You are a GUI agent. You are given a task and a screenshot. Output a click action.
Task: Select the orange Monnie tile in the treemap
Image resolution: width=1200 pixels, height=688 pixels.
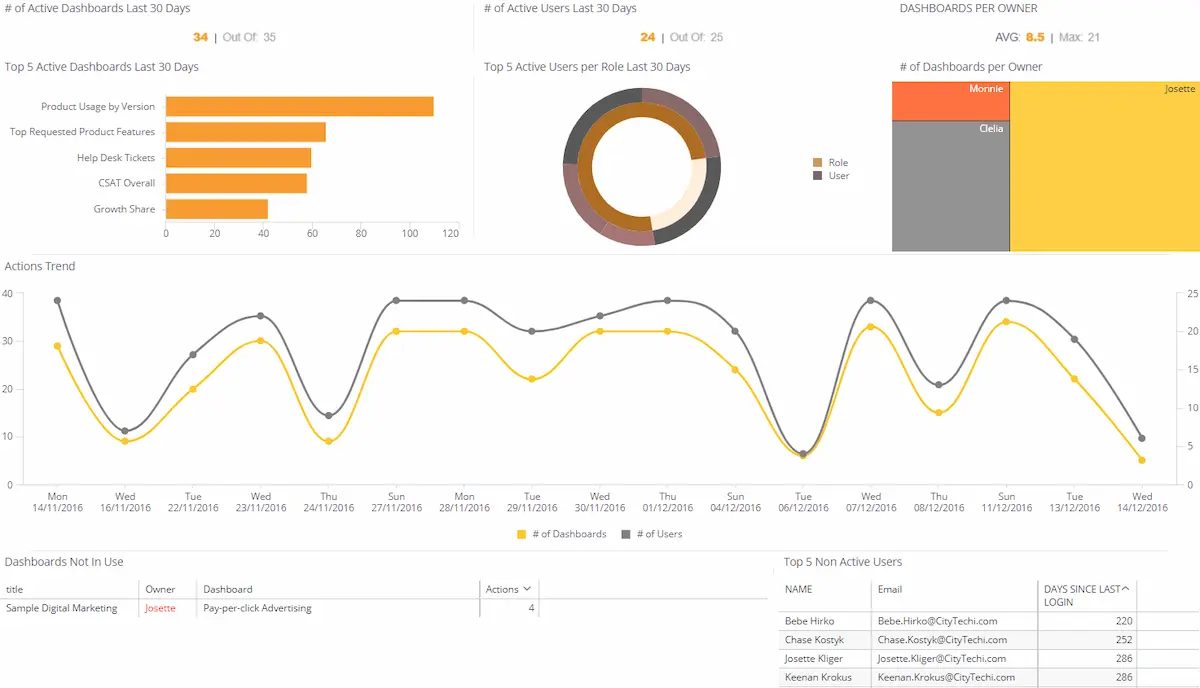[x=950, y=100]
